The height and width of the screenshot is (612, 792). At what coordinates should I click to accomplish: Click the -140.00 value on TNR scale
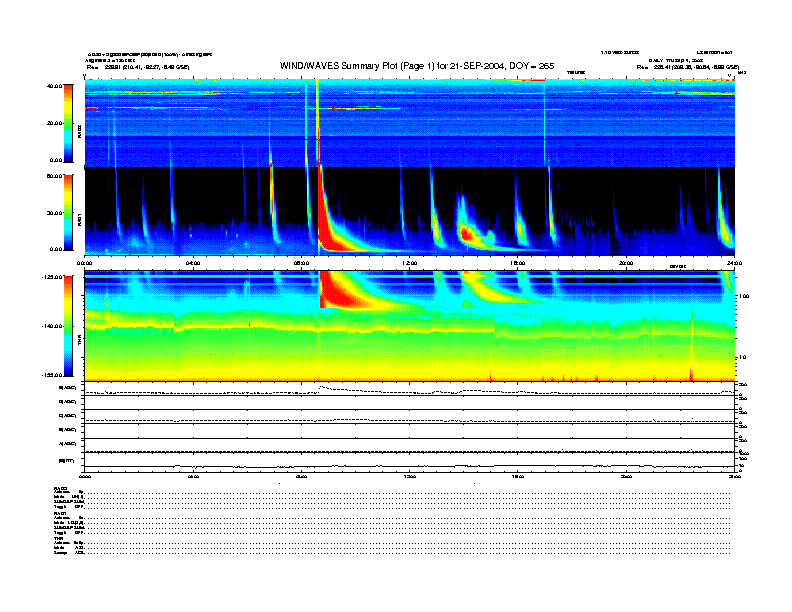click(x=49, y=326)
